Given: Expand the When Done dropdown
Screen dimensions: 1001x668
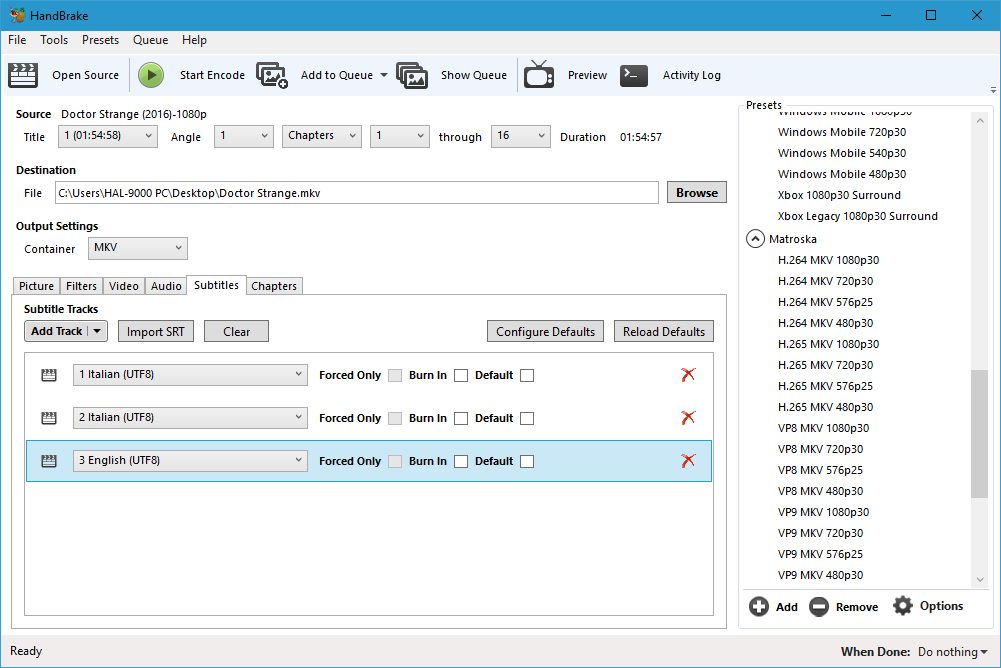Looking at the screenshot, I should pos(948,652).
